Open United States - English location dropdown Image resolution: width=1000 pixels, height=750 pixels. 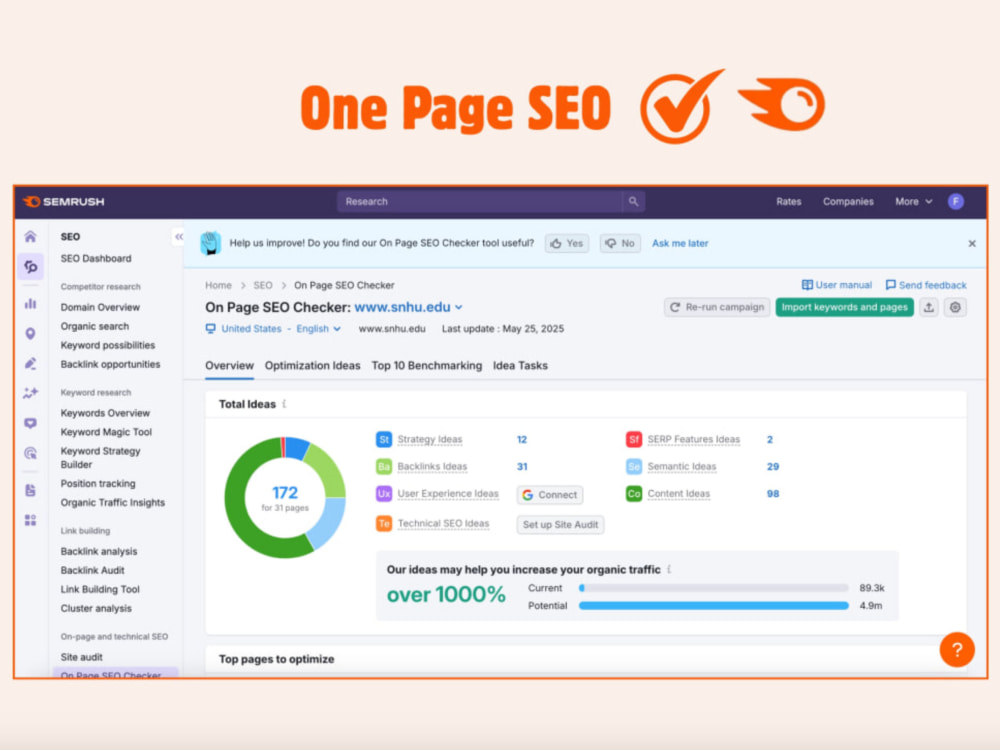coord(274,329)
